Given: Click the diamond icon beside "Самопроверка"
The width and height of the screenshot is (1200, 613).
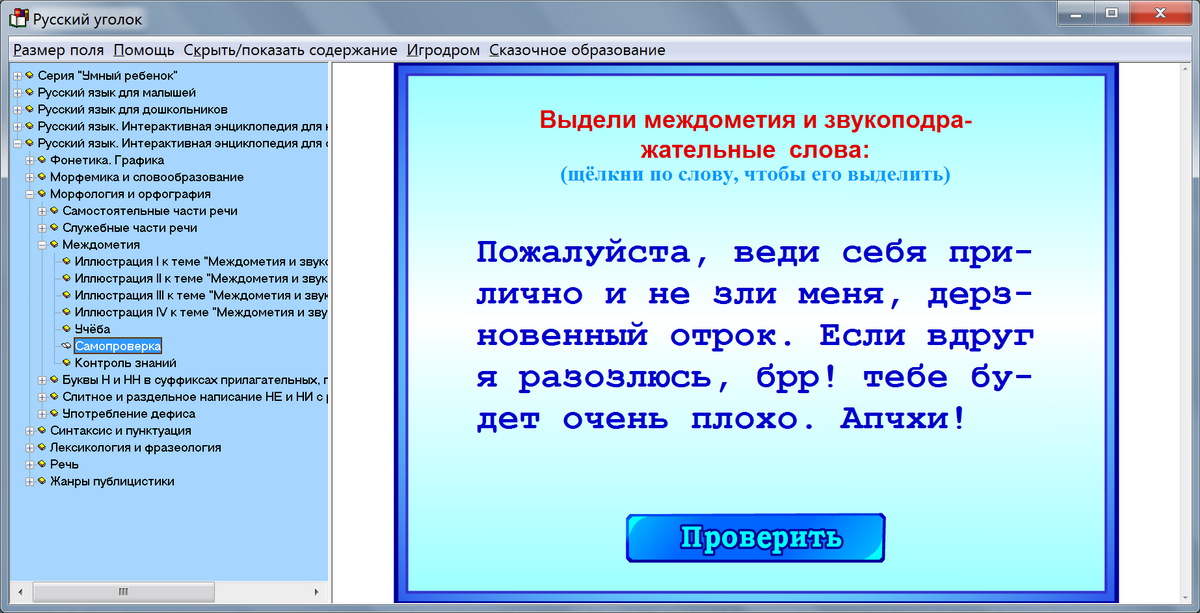Looking at the screenshot, I should tap(64, 345).
